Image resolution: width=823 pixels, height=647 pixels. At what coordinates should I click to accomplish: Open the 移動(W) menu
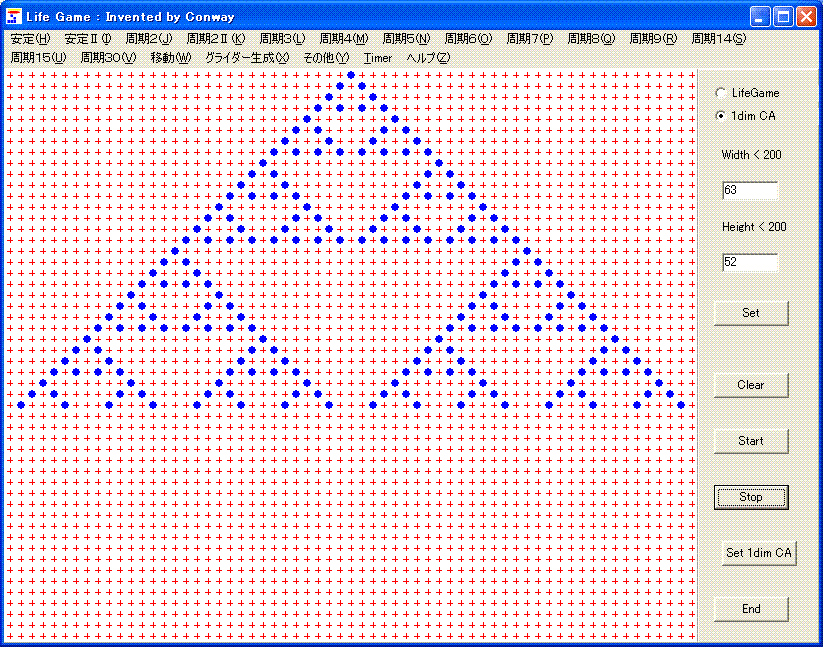[171, 58]
